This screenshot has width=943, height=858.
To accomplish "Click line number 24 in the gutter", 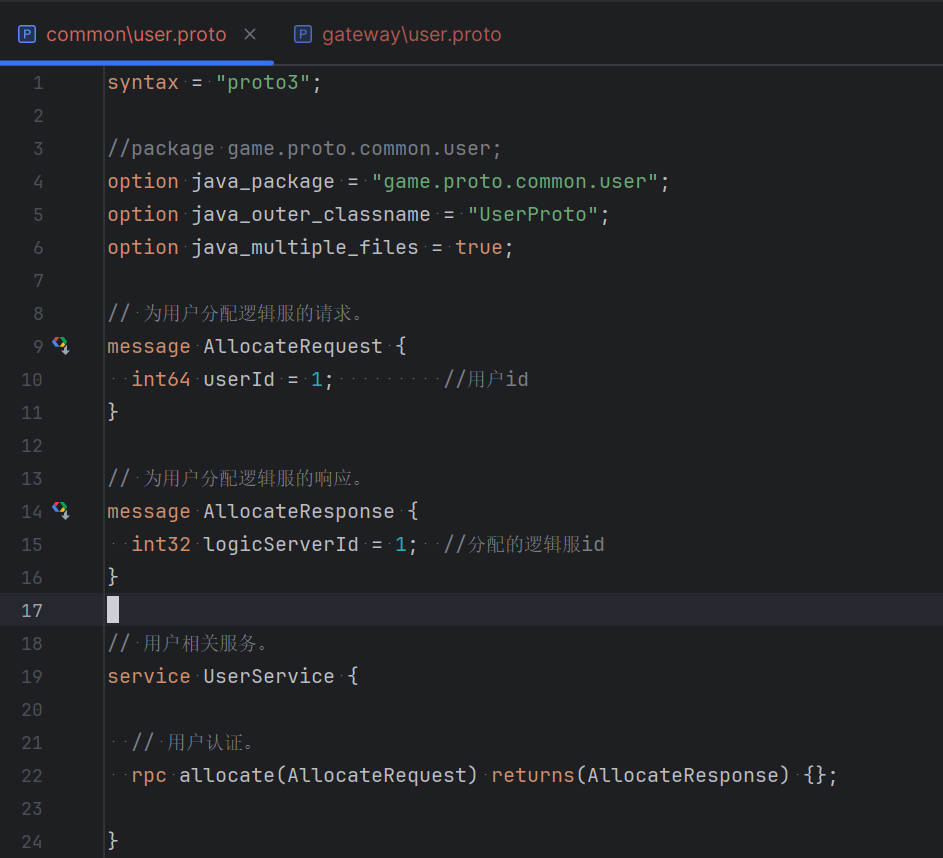I will (x=31, y=841).
